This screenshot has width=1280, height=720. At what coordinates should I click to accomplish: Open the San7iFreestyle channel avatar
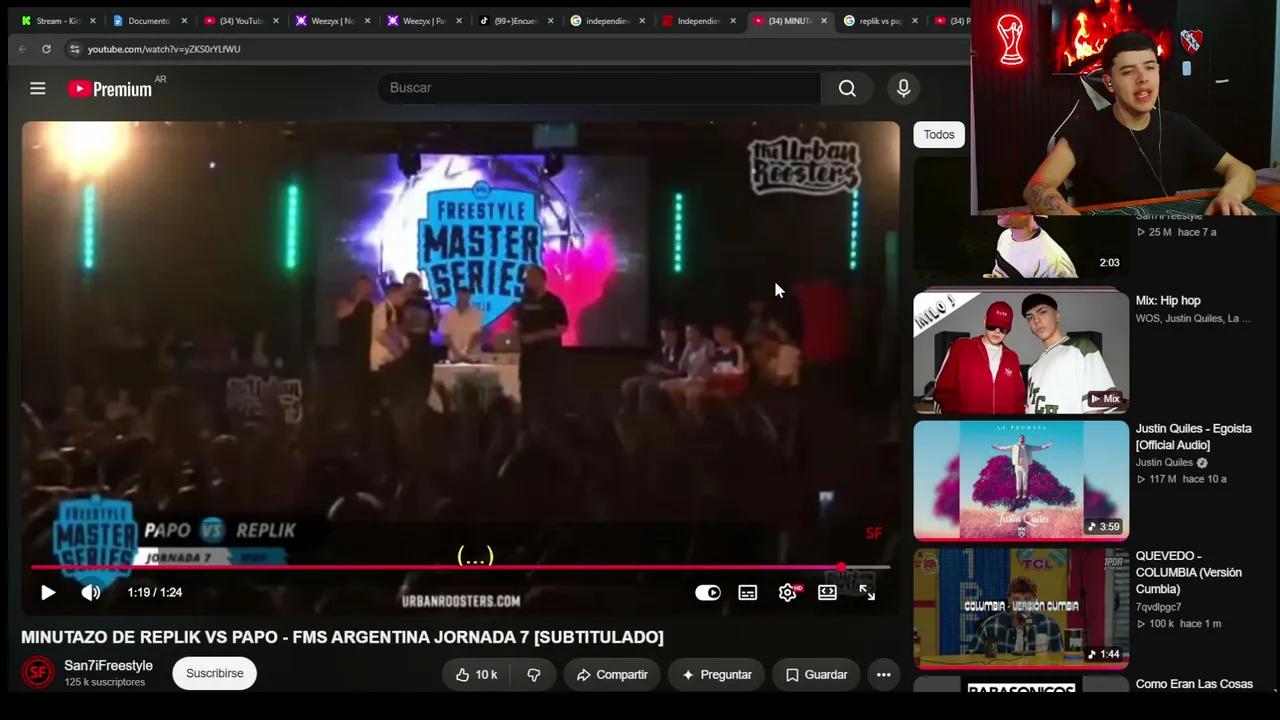pyautogui.click(x=38, y=672)
